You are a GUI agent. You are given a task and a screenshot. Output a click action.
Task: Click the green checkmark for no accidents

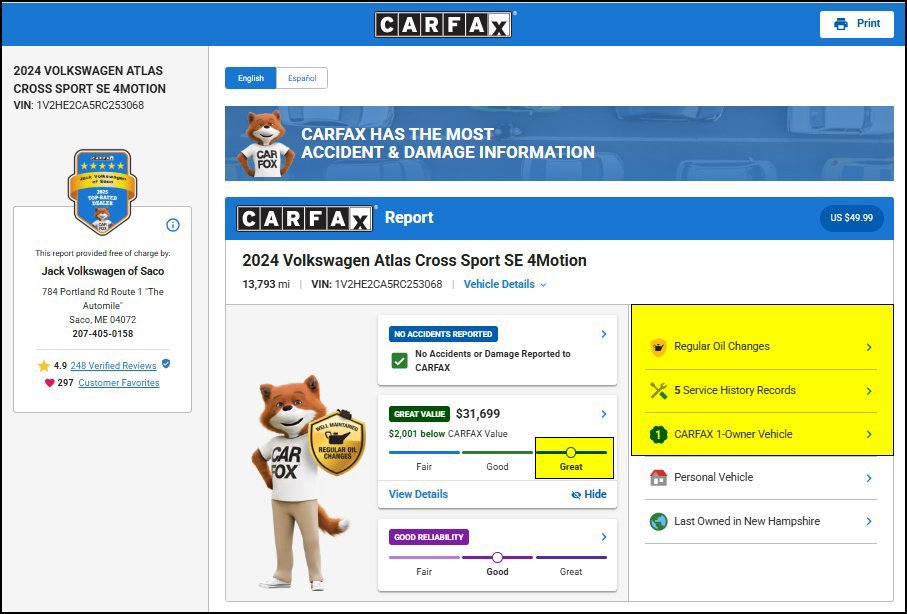[x=399, y=361]
